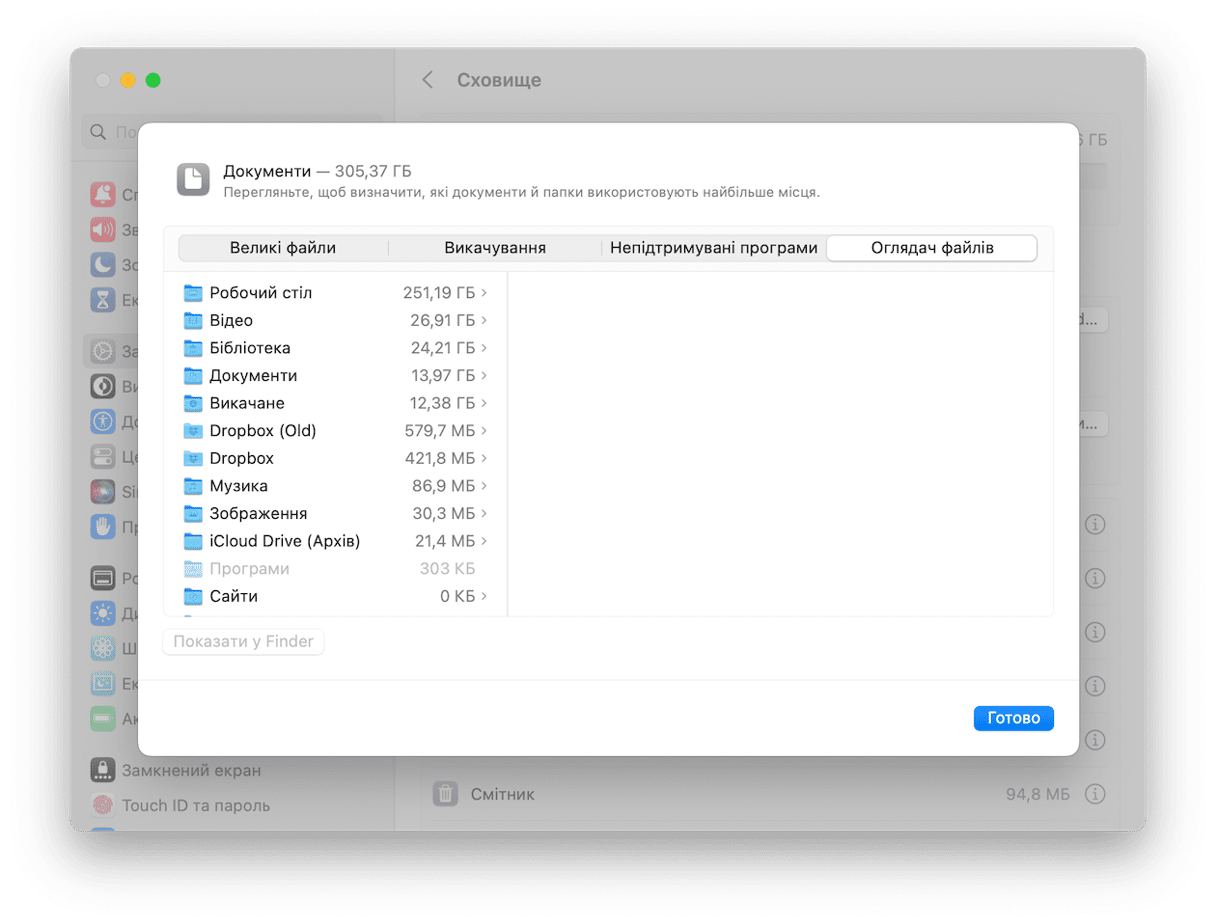Open the Викачування tab
Image resolution: width=1216 pixels, height=924 pixels.
coord(495,248)
